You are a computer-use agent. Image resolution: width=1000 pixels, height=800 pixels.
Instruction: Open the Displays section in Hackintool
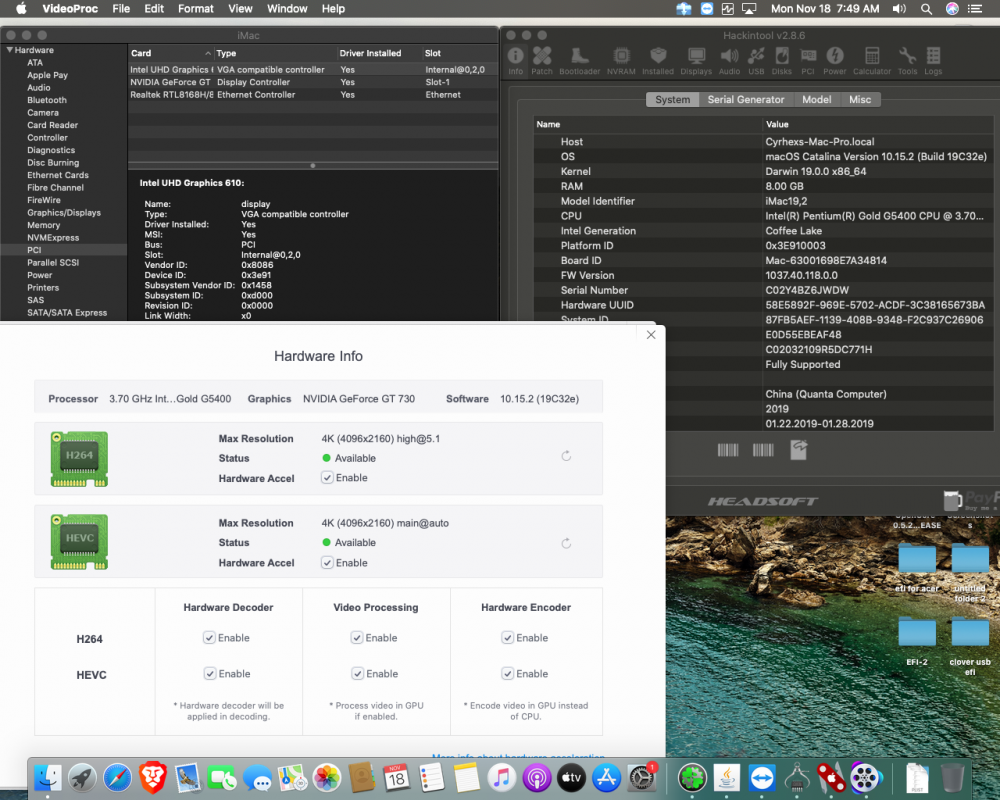coord(696,61)
